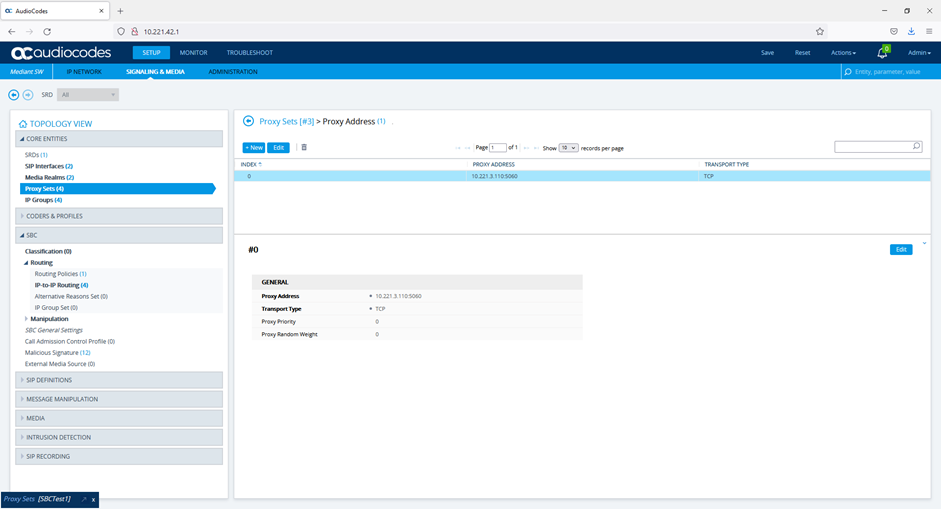This screenshot has height=509, width=941.
Task: Click the connection-not-secure lock icon
Action: click(x=134, y=31)
